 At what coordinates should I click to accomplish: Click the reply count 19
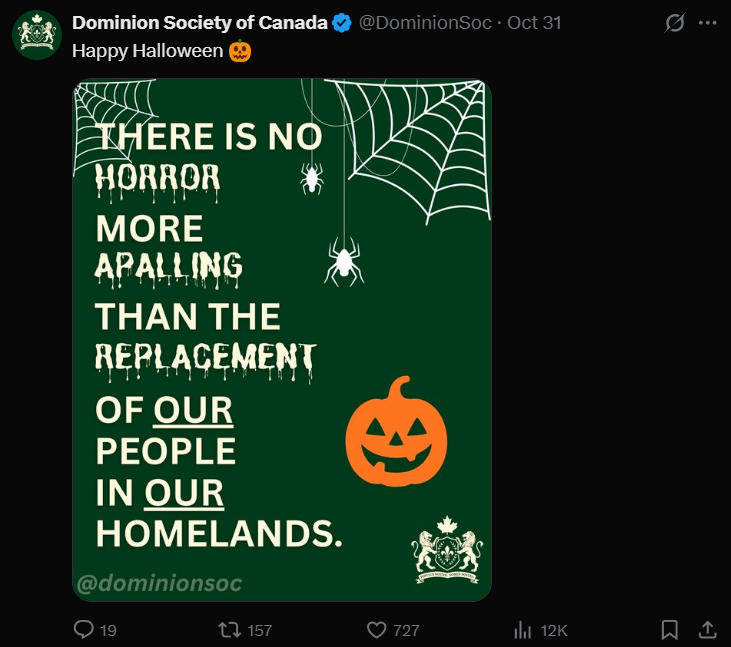pos(109,630)
